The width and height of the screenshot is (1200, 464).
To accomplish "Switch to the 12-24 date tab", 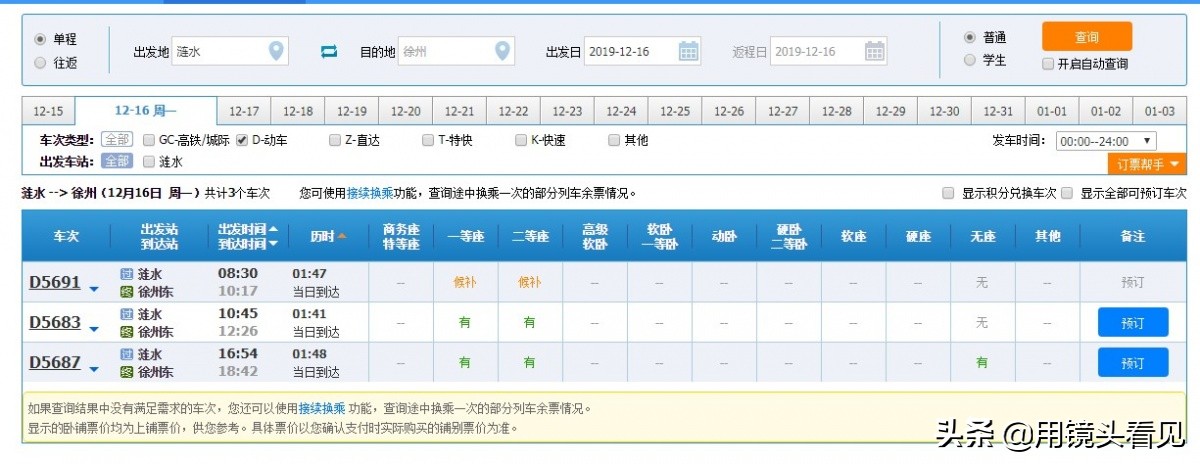I will tap(621, 111).
